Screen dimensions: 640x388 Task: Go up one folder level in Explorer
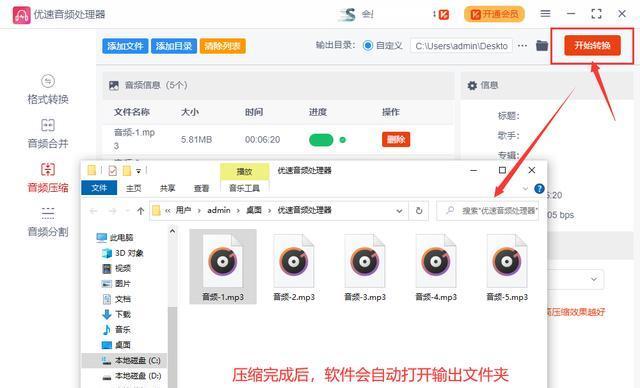point(140,211)
